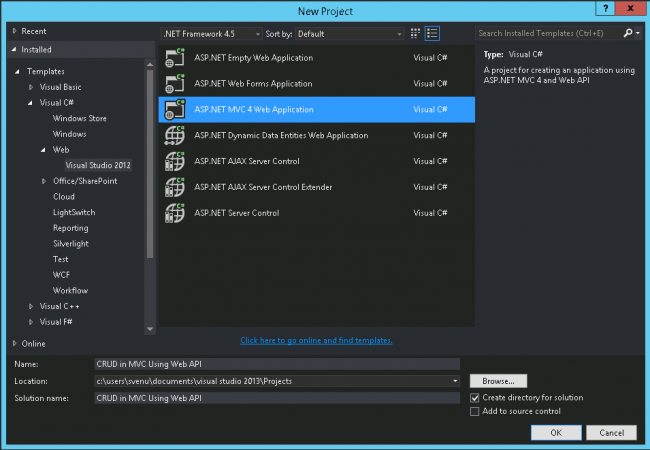Select ASP.NET Web Forms Application text
The height and width of the screenshot is (450, 650).
point(253,84)
